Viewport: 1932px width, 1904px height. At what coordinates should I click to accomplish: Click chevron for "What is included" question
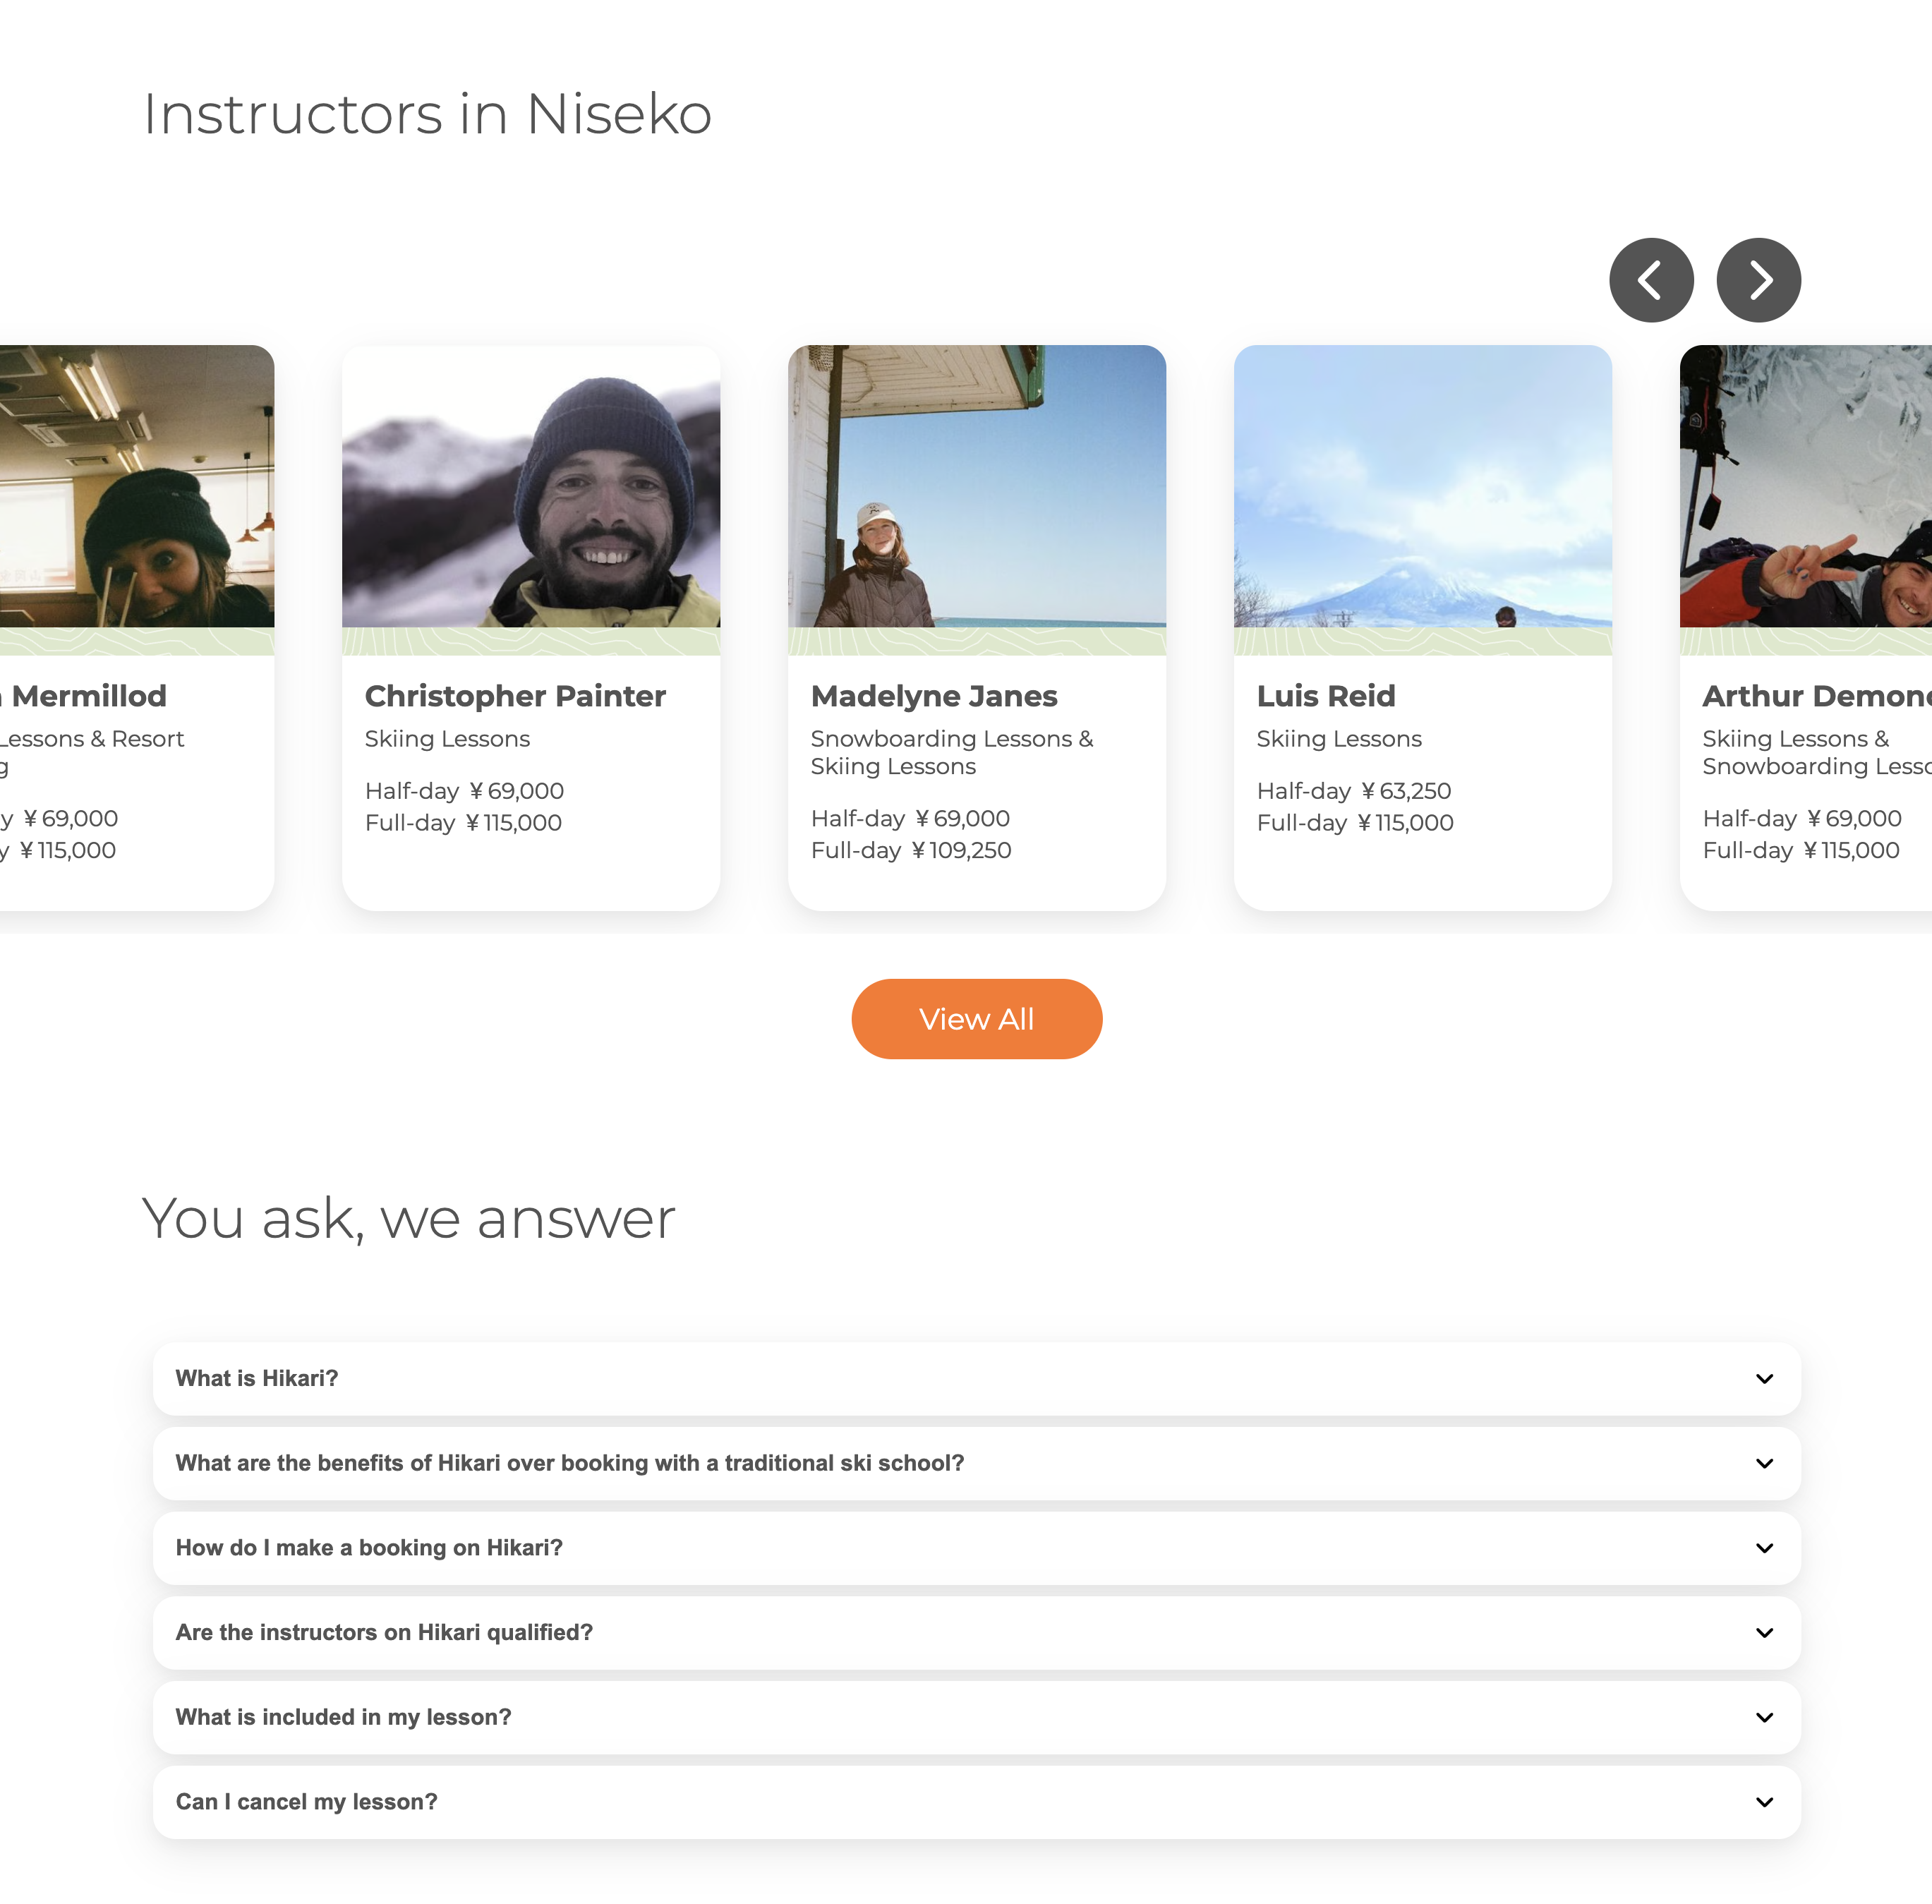[x=1764, y=1717]
